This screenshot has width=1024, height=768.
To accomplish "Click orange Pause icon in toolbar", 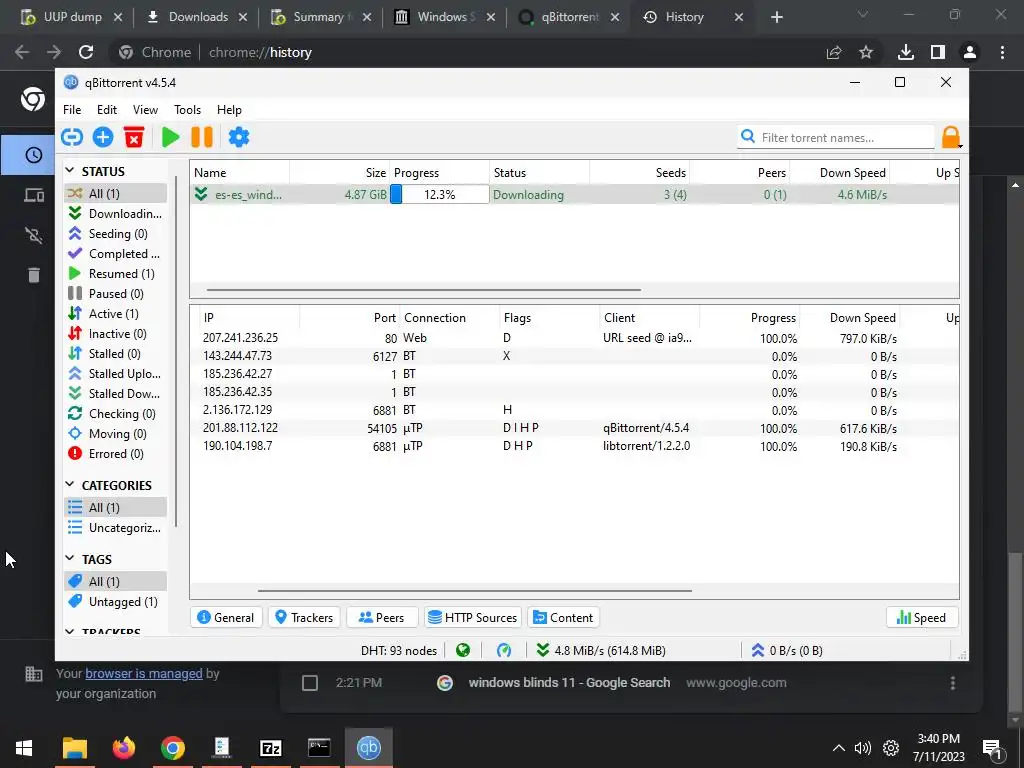I will [202, 137].
